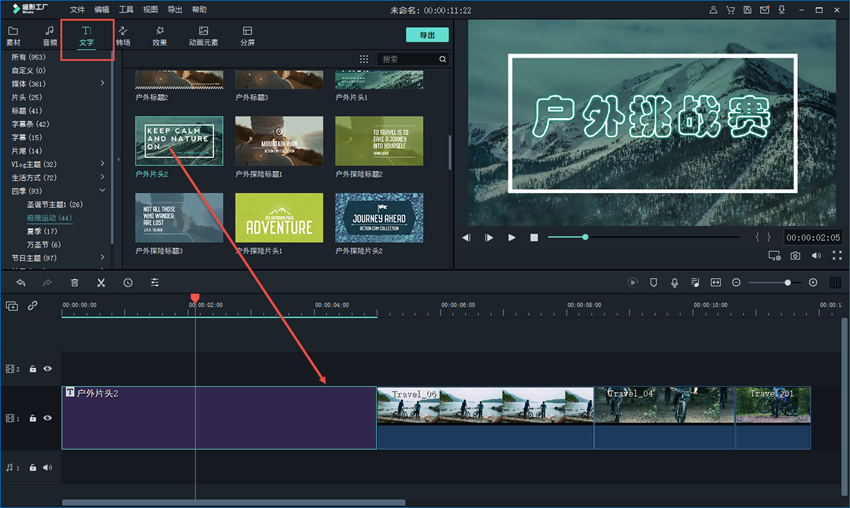This screenshot has height=508, width=850.
Task: Select the 户外片头2 title thumbnail
Action: (179, 141)
